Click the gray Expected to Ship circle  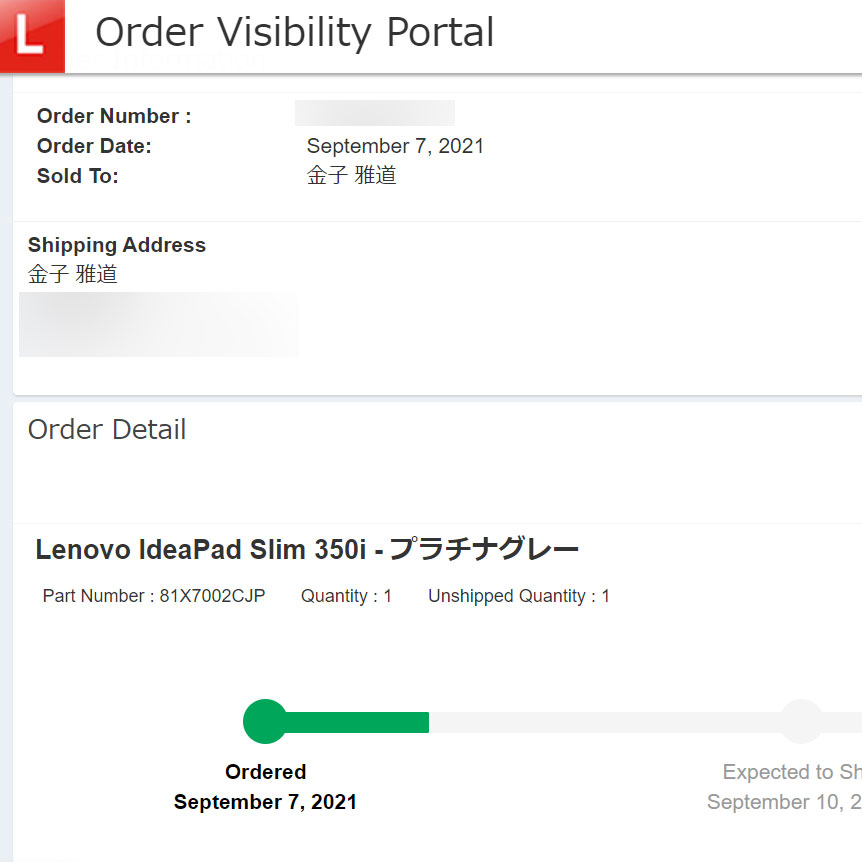click(x=801, y=721)
